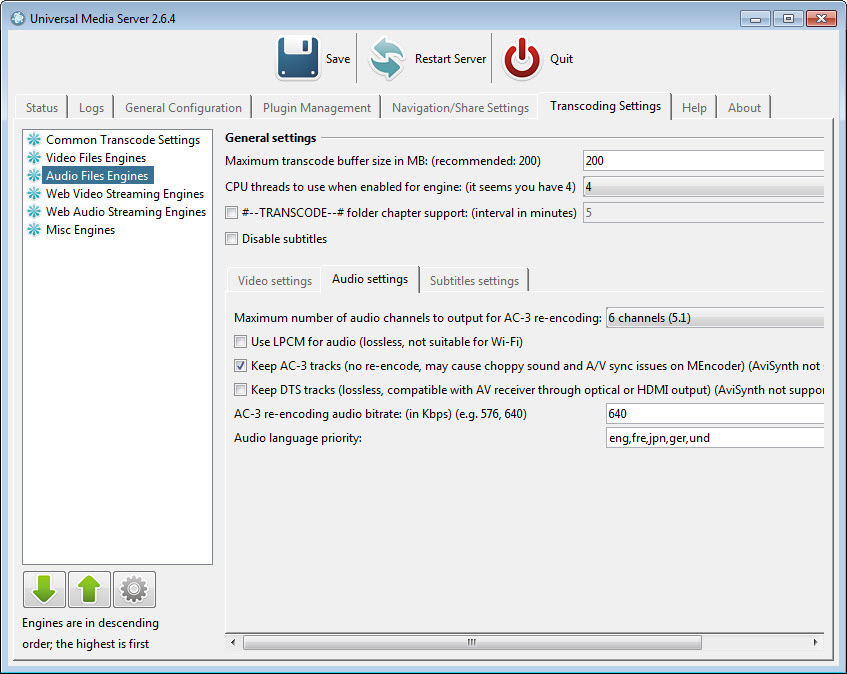Click the Quit label
847x674 pixels.
coord(561,58)
